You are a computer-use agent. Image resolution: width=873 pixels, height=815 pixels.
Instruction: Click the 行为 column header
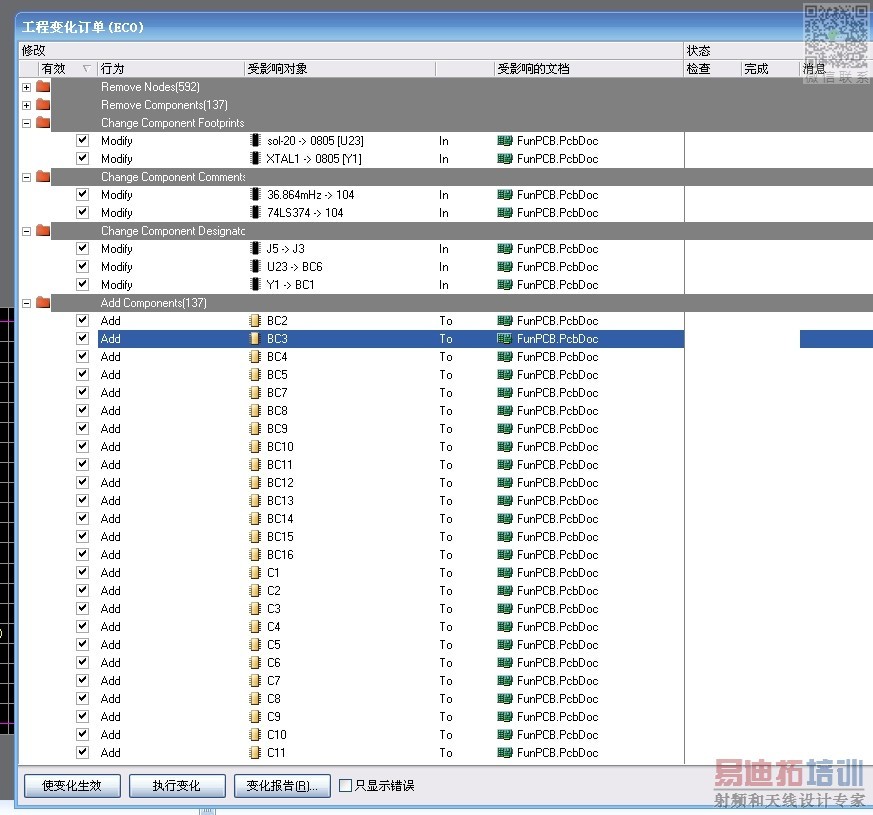[170, 68]
